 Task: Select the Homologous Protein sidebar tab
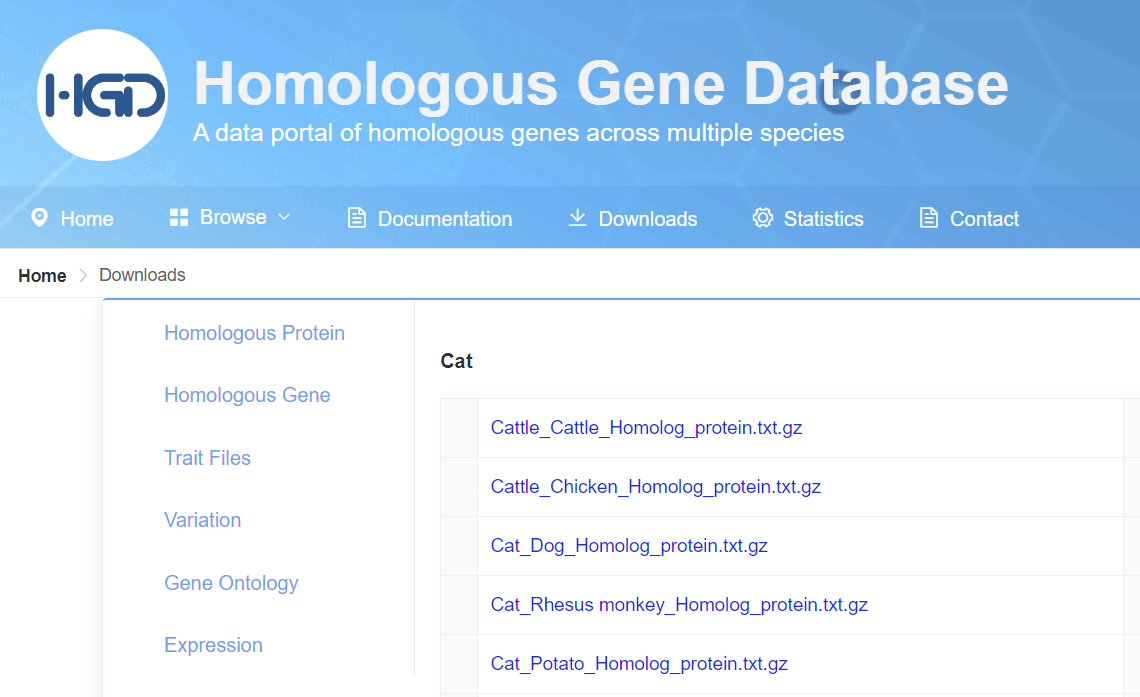click(x=254, y=333)
